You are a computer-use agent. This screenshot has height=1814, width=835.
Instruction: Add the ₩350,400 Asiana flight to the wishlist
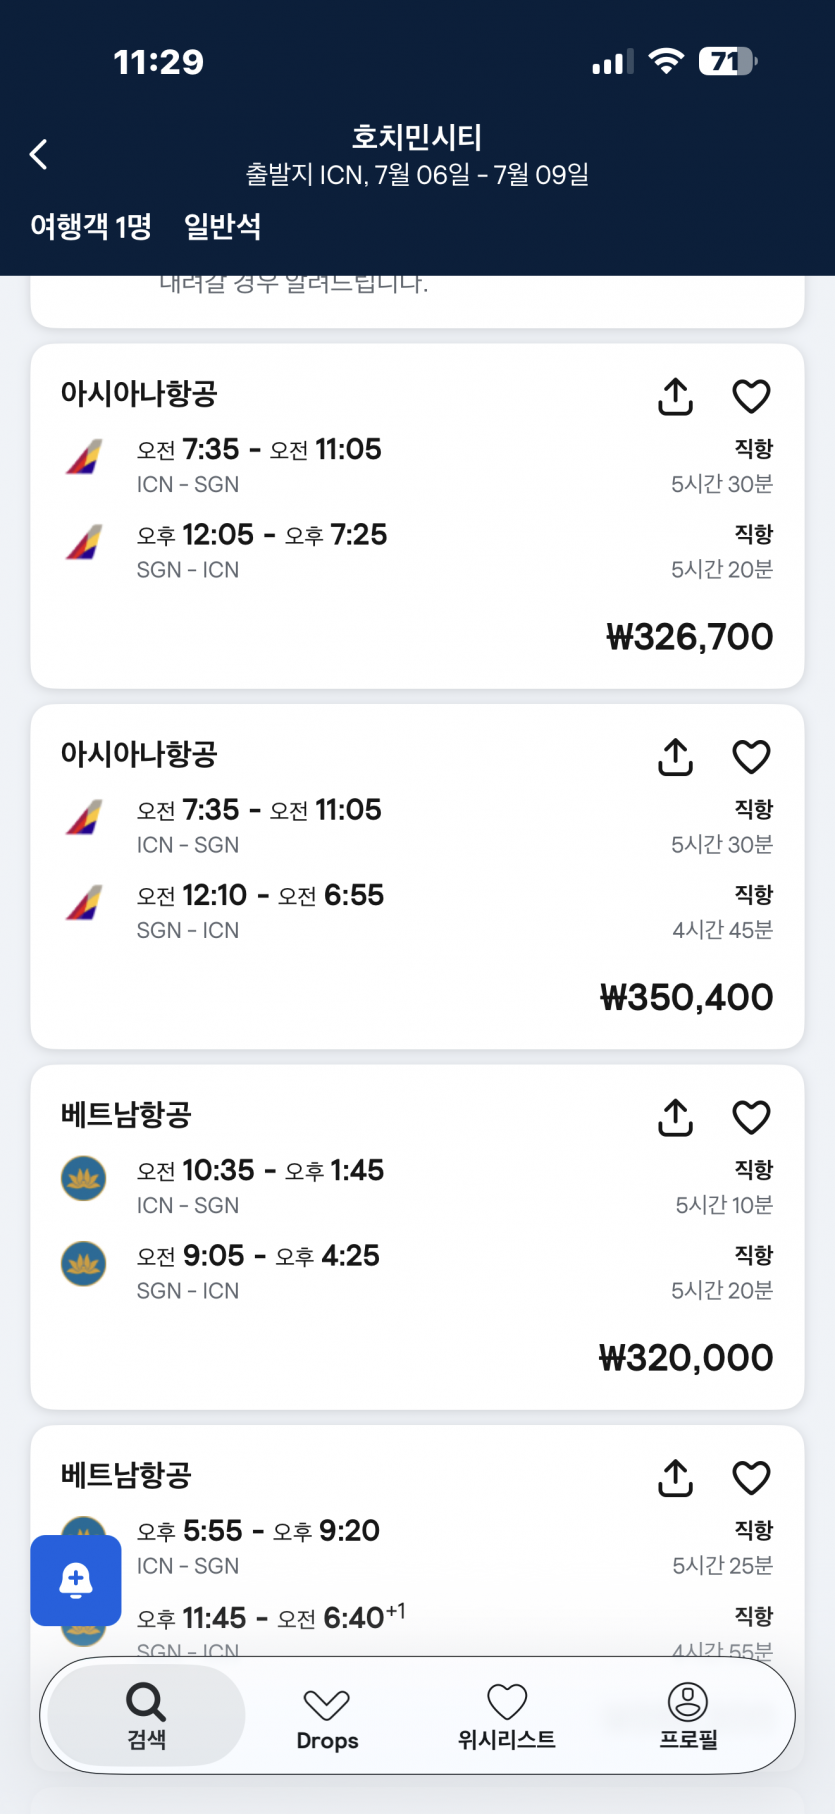point(751,757)
